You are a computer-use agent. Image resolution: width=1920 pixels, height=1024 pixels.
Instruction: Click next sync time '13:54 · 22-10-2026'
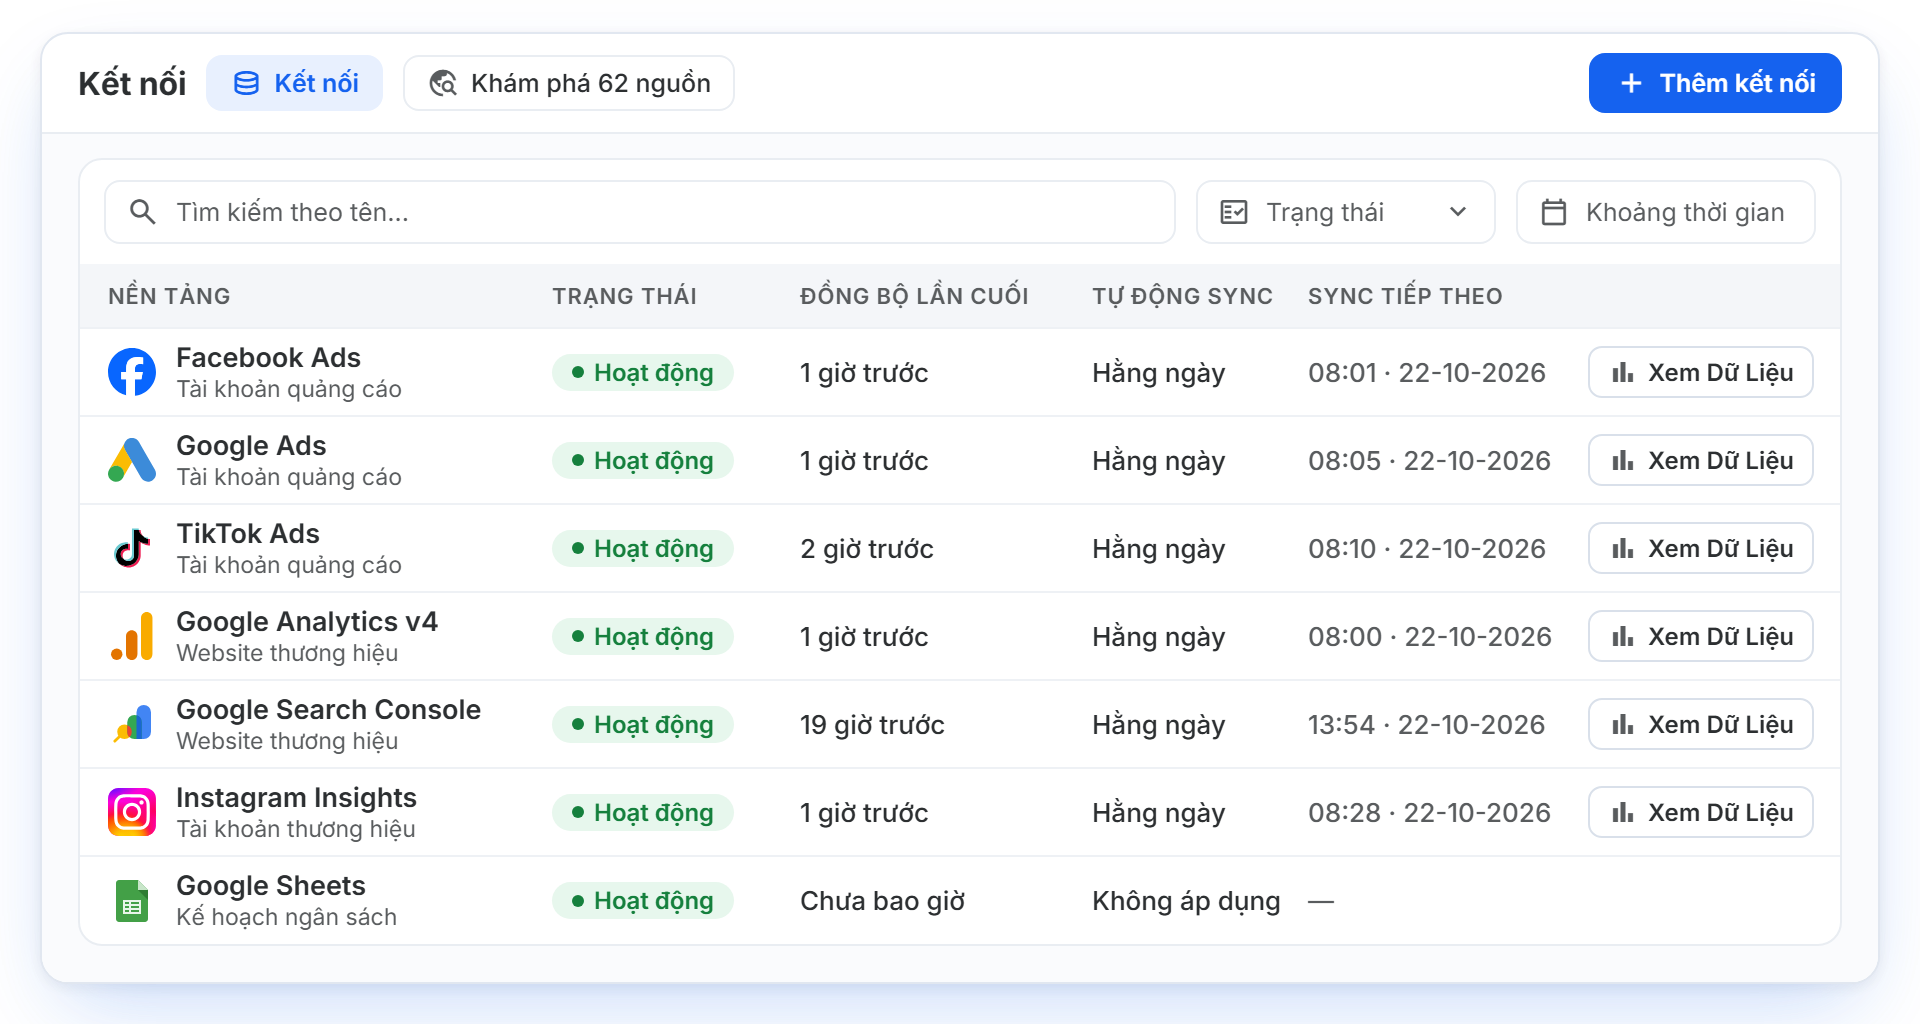pos(1426,725)
